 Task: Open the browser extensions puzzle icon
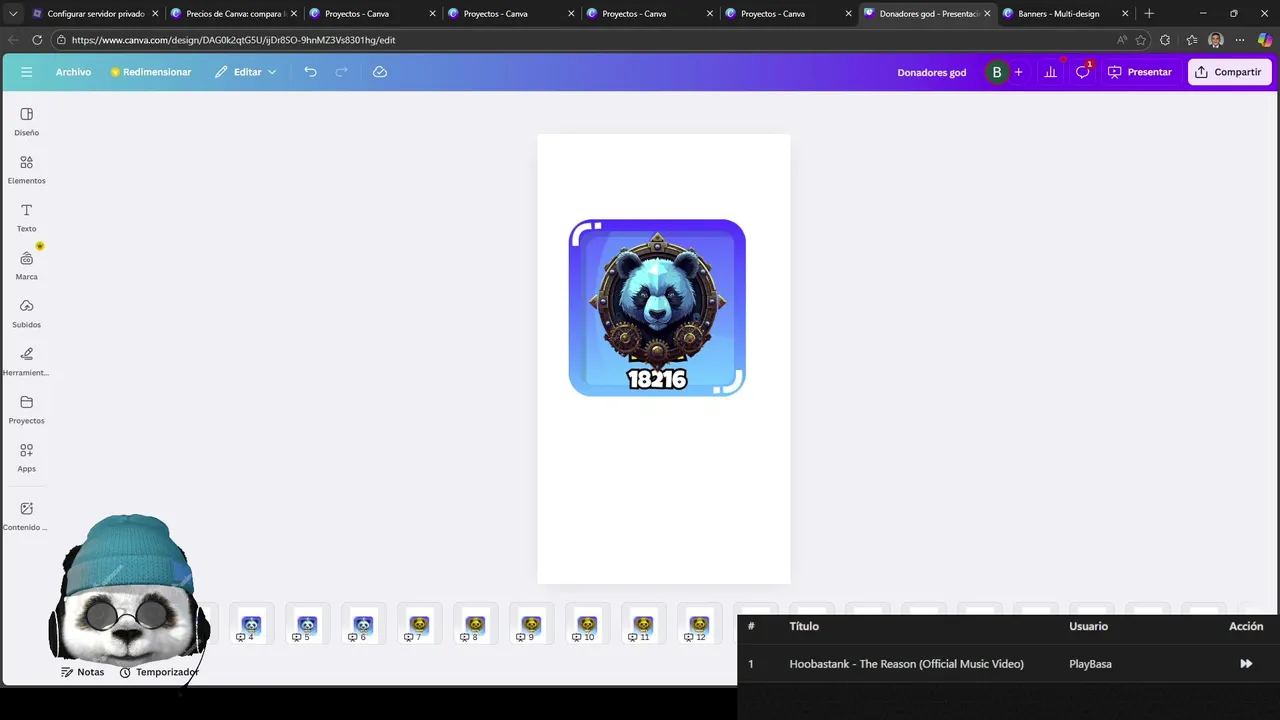click(1165, 40)
